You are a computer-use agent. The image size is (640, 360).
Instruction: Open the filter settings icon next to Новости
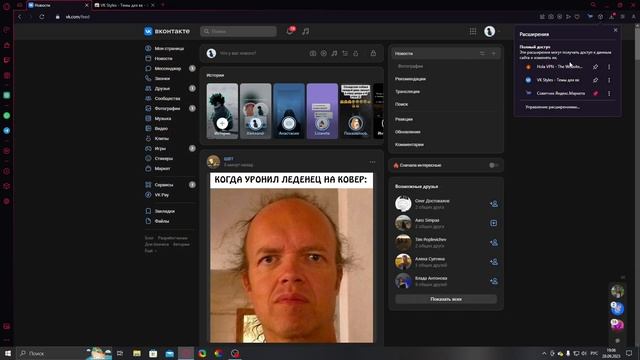tap(482, 53)
